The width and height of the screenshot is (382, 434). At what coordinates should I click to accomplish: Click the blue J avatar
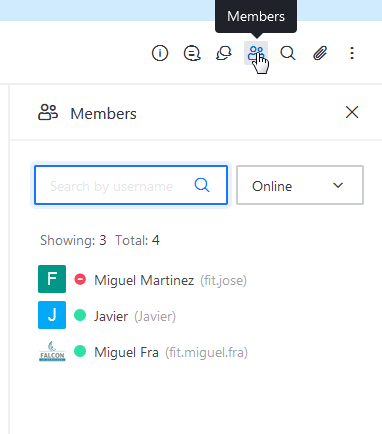[x=52, y=315]
